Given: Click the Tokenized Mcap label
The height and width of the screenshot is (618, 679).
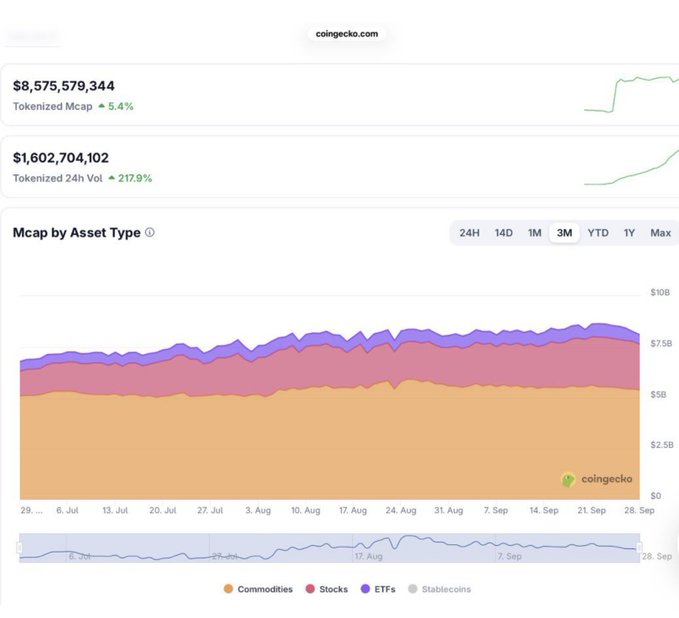Looking at the screenshot, I should [x=52, y=106].
